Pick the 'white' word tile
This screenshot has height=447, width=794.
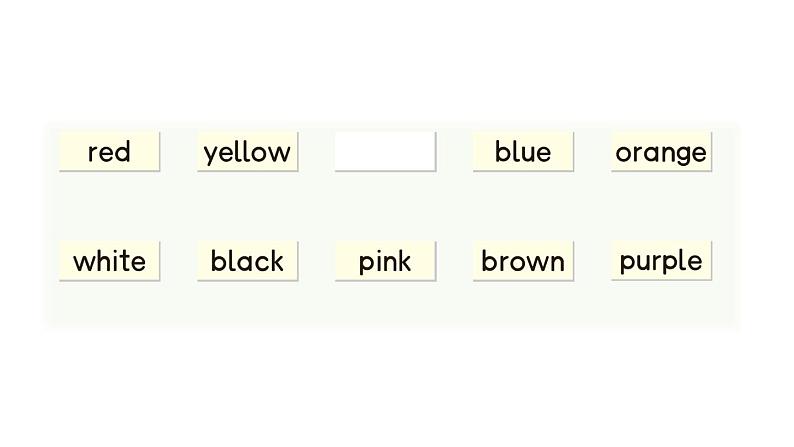click(x=109, y=261)
